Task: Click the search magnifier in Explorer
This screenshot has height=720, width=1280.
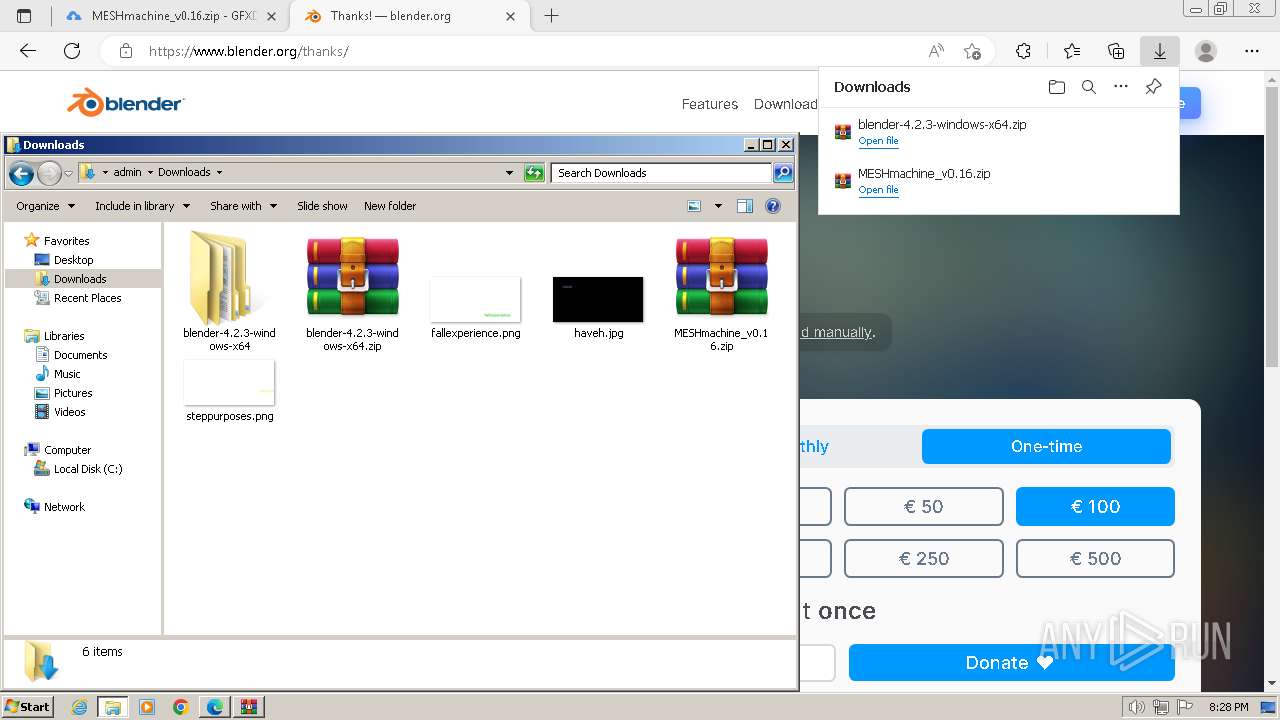Action: [783, 173]
